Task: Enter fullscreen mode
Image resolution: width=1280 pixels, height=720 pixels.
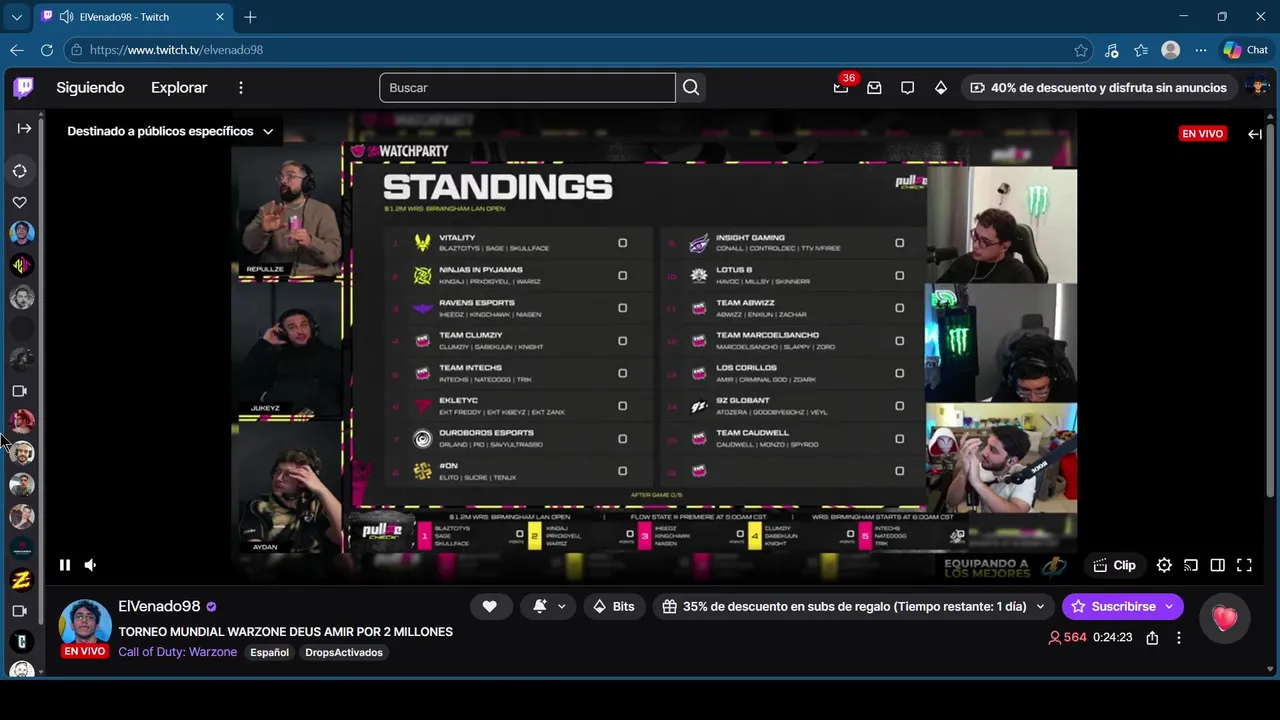Action: [x=1244, y=565]
